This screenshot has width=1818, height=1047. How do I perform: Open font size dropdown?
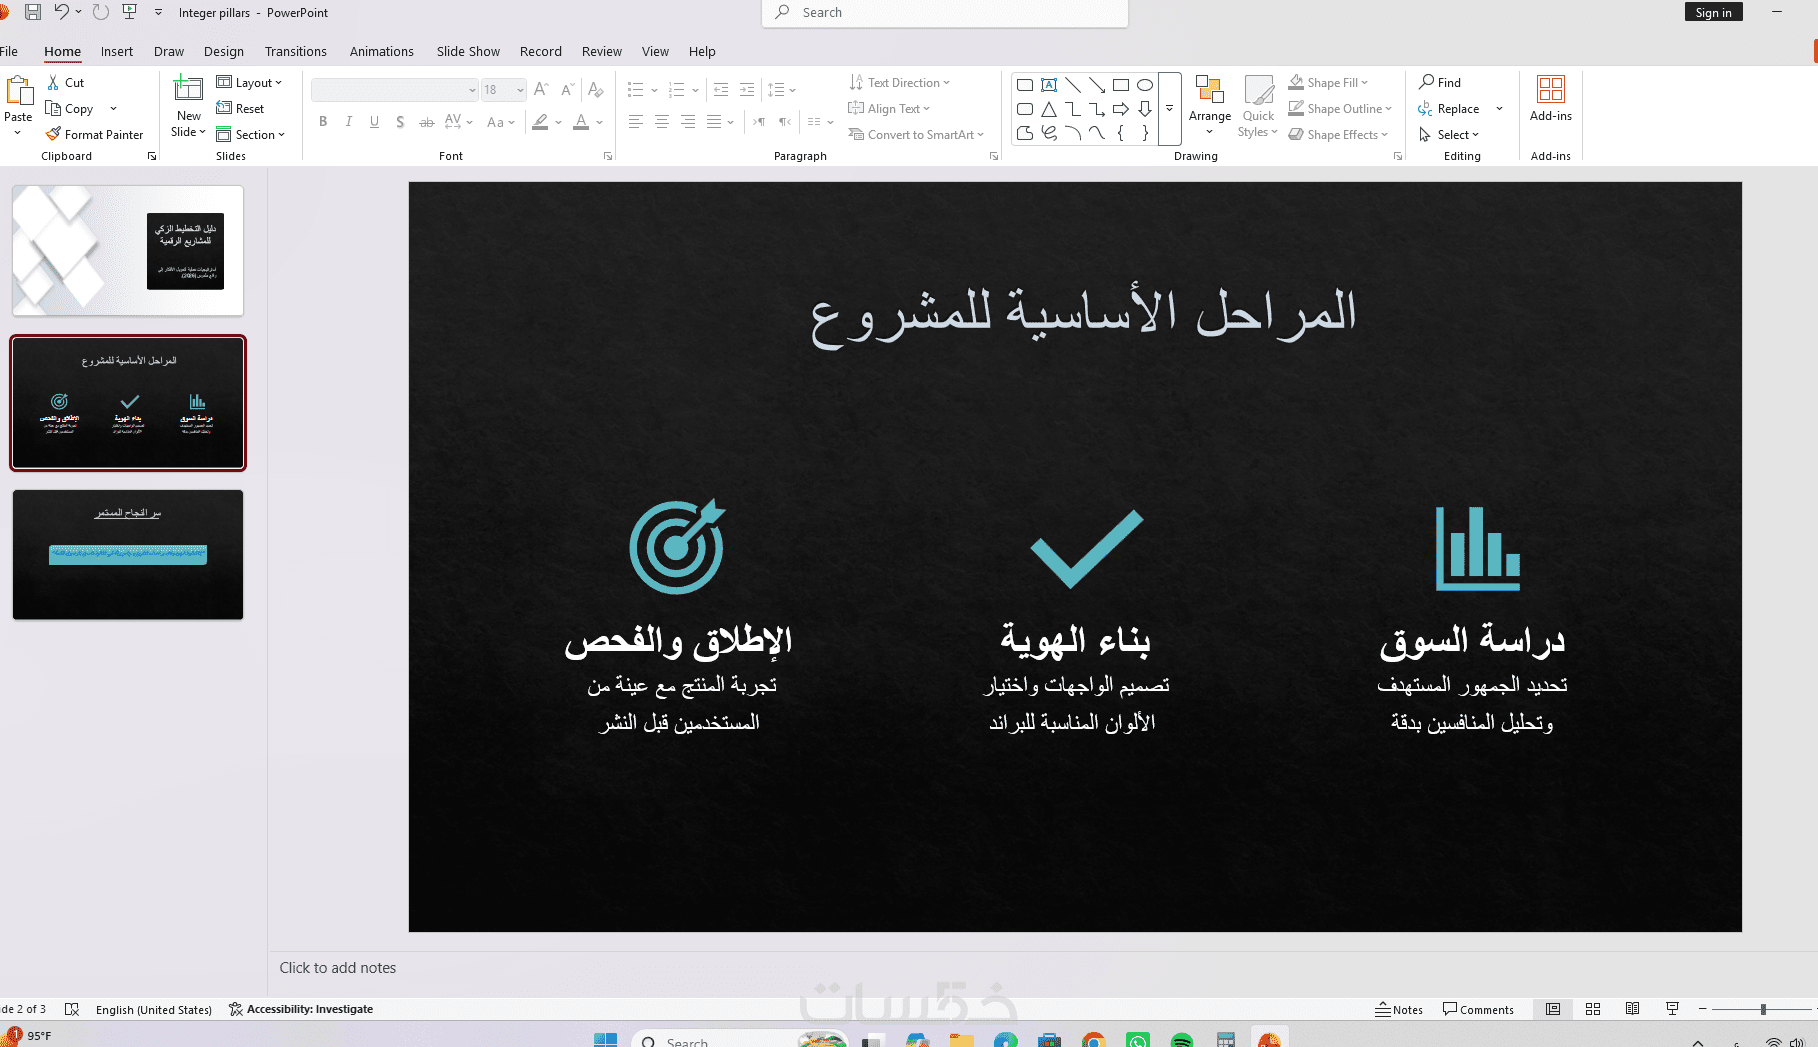pos(520,90)
